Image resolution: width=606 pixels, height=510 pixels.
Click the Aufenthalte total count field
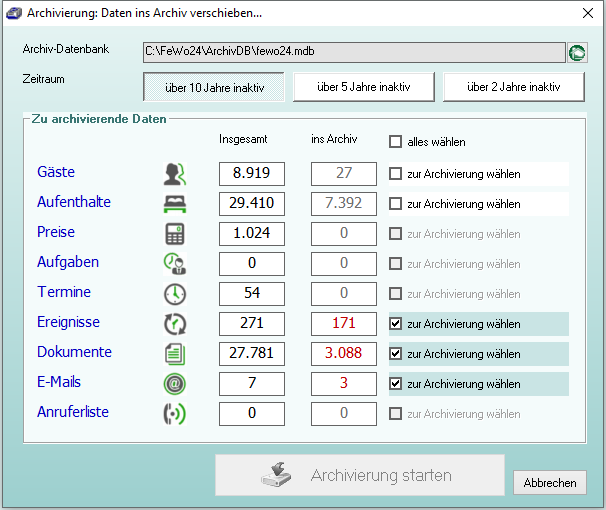click(252, 204)
